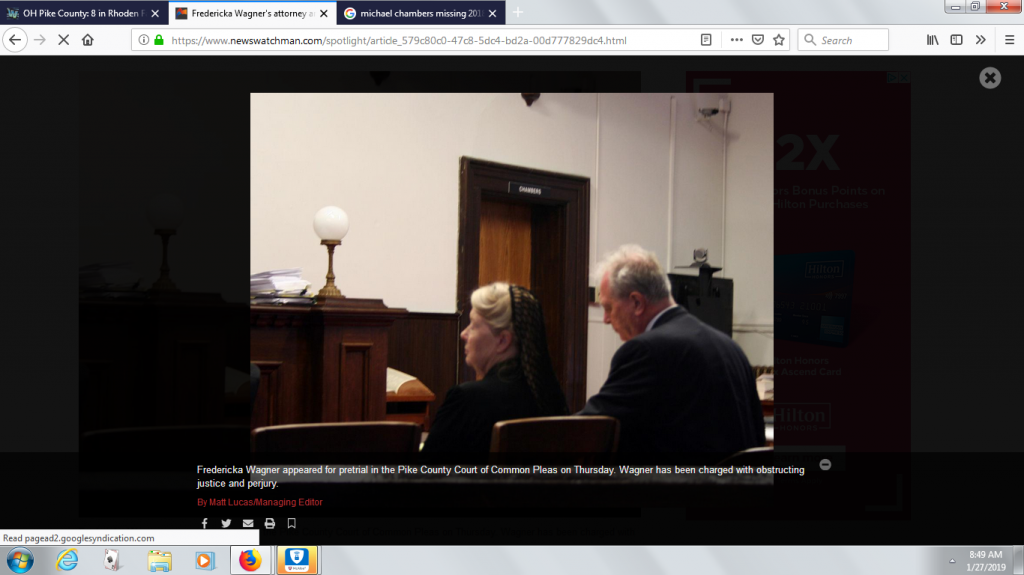Click the Matt Lucas/Managing Editor byline
Image resolution: width=1024 pixels, height=575 pixels.
click(260, 502)
